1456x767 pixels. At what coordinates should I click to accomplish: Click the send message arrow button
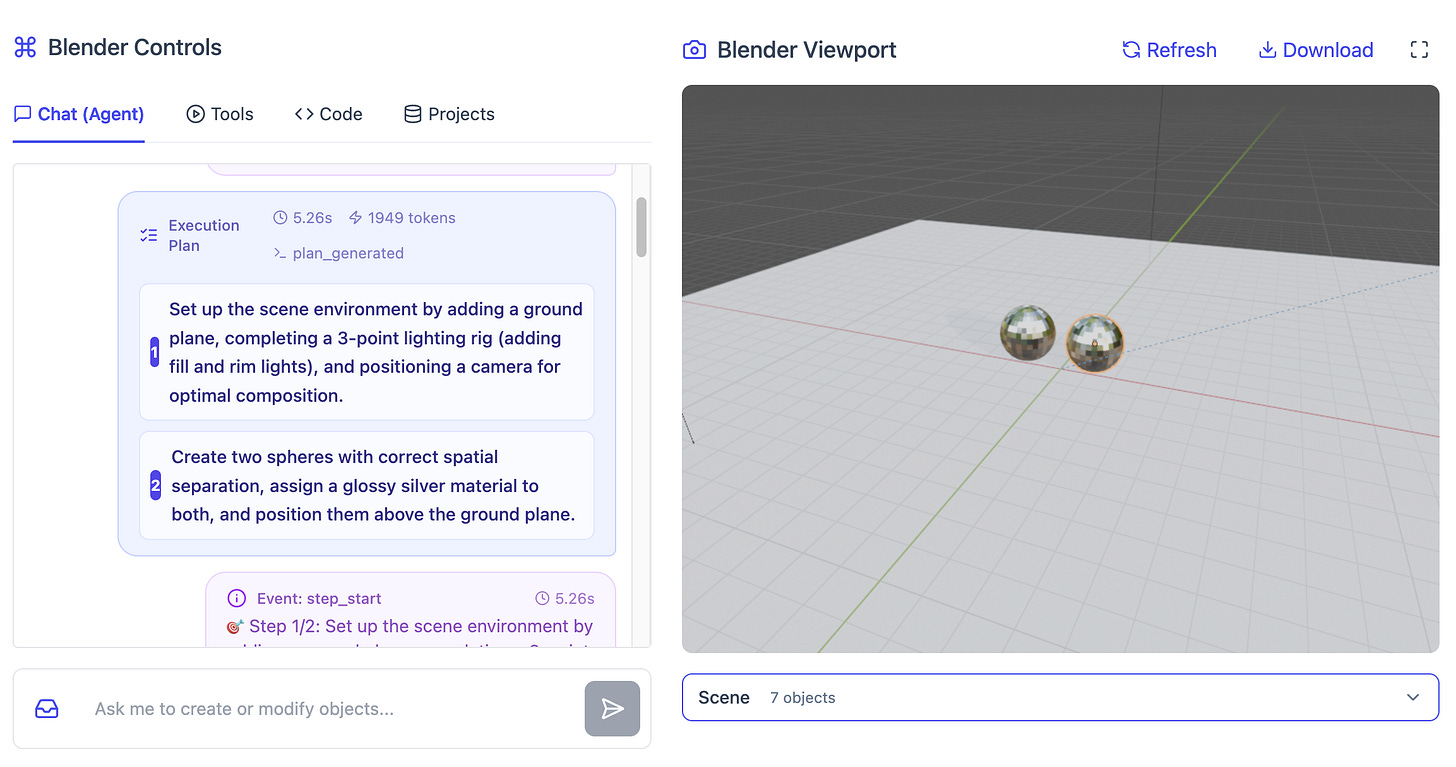point(612,709)
